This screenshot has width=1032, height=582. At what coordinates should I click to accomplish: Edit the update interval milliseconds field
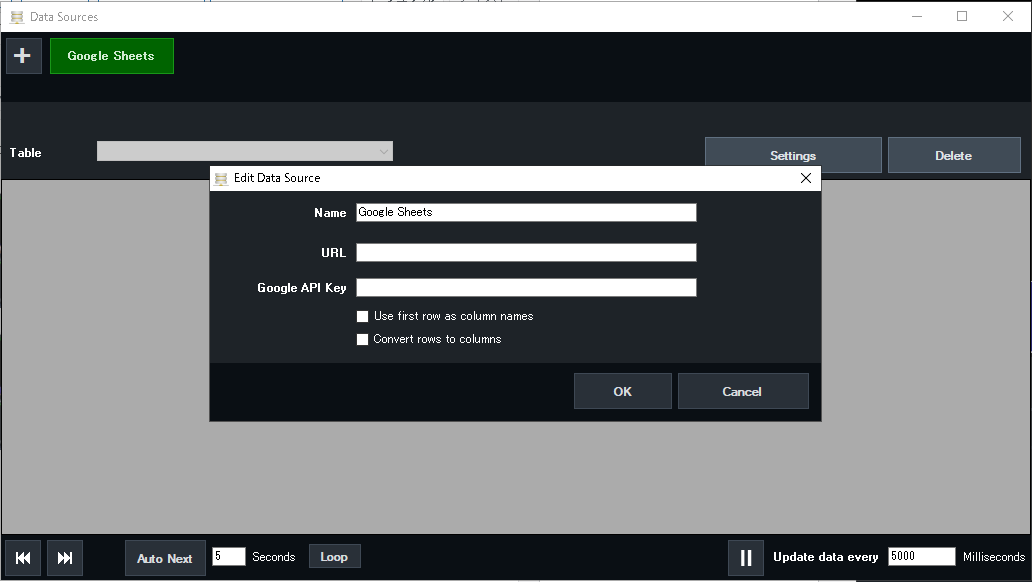click(x=921, y=556)
